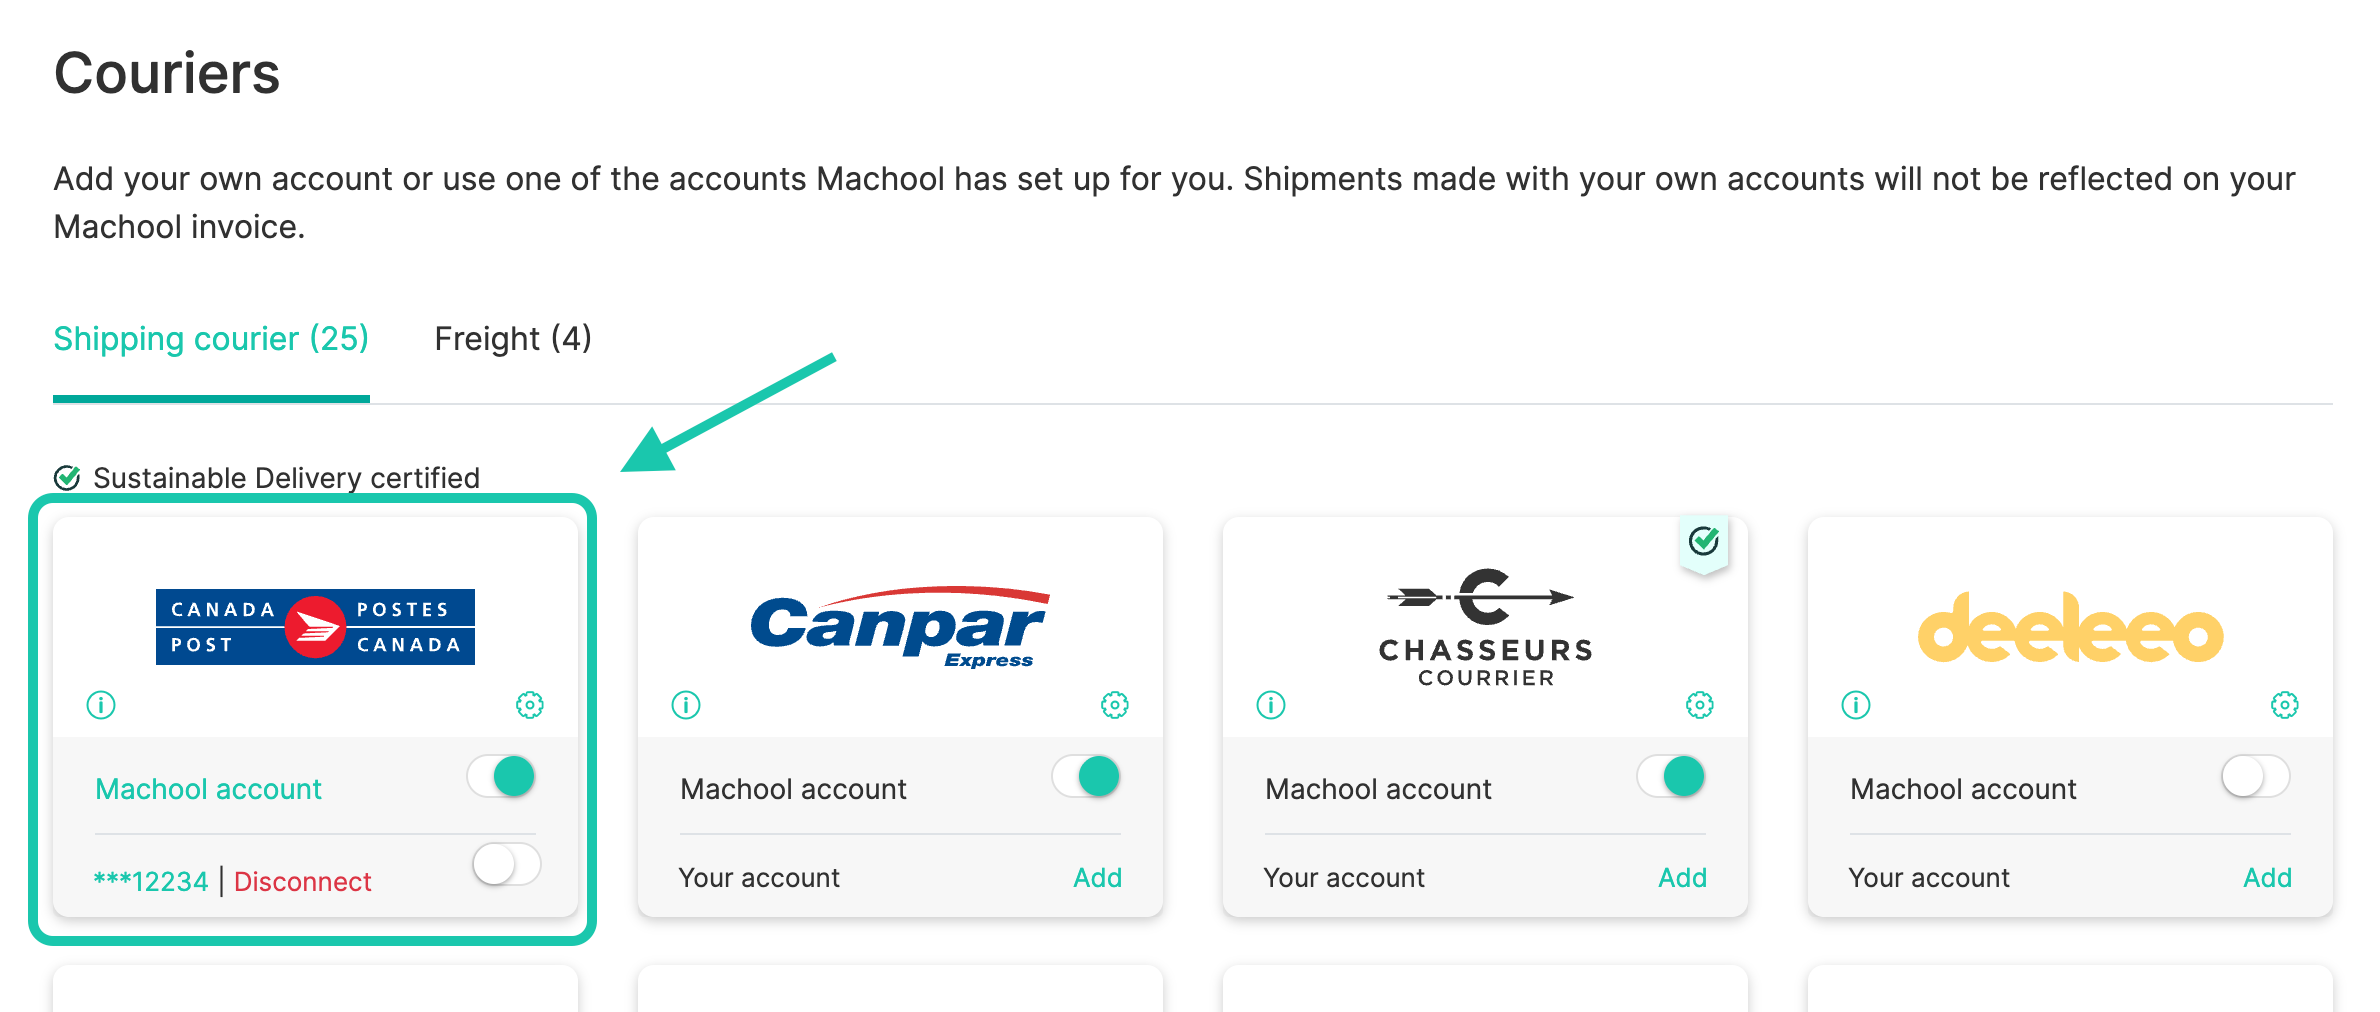Click Chasseurs sustainable certified badge
2380x1012 pixels.
click(1704, 542)
